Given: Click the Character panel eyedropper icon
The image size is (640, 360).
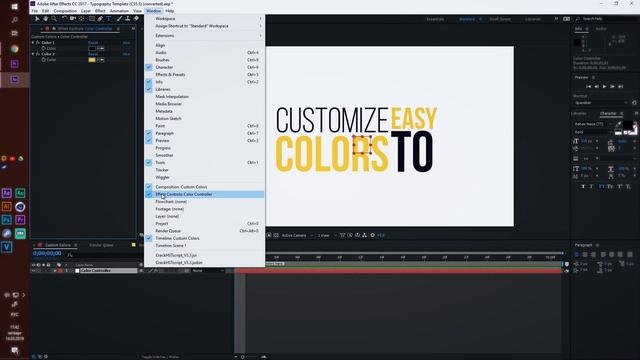Looking at the screenshot, I should pos(618,124).
